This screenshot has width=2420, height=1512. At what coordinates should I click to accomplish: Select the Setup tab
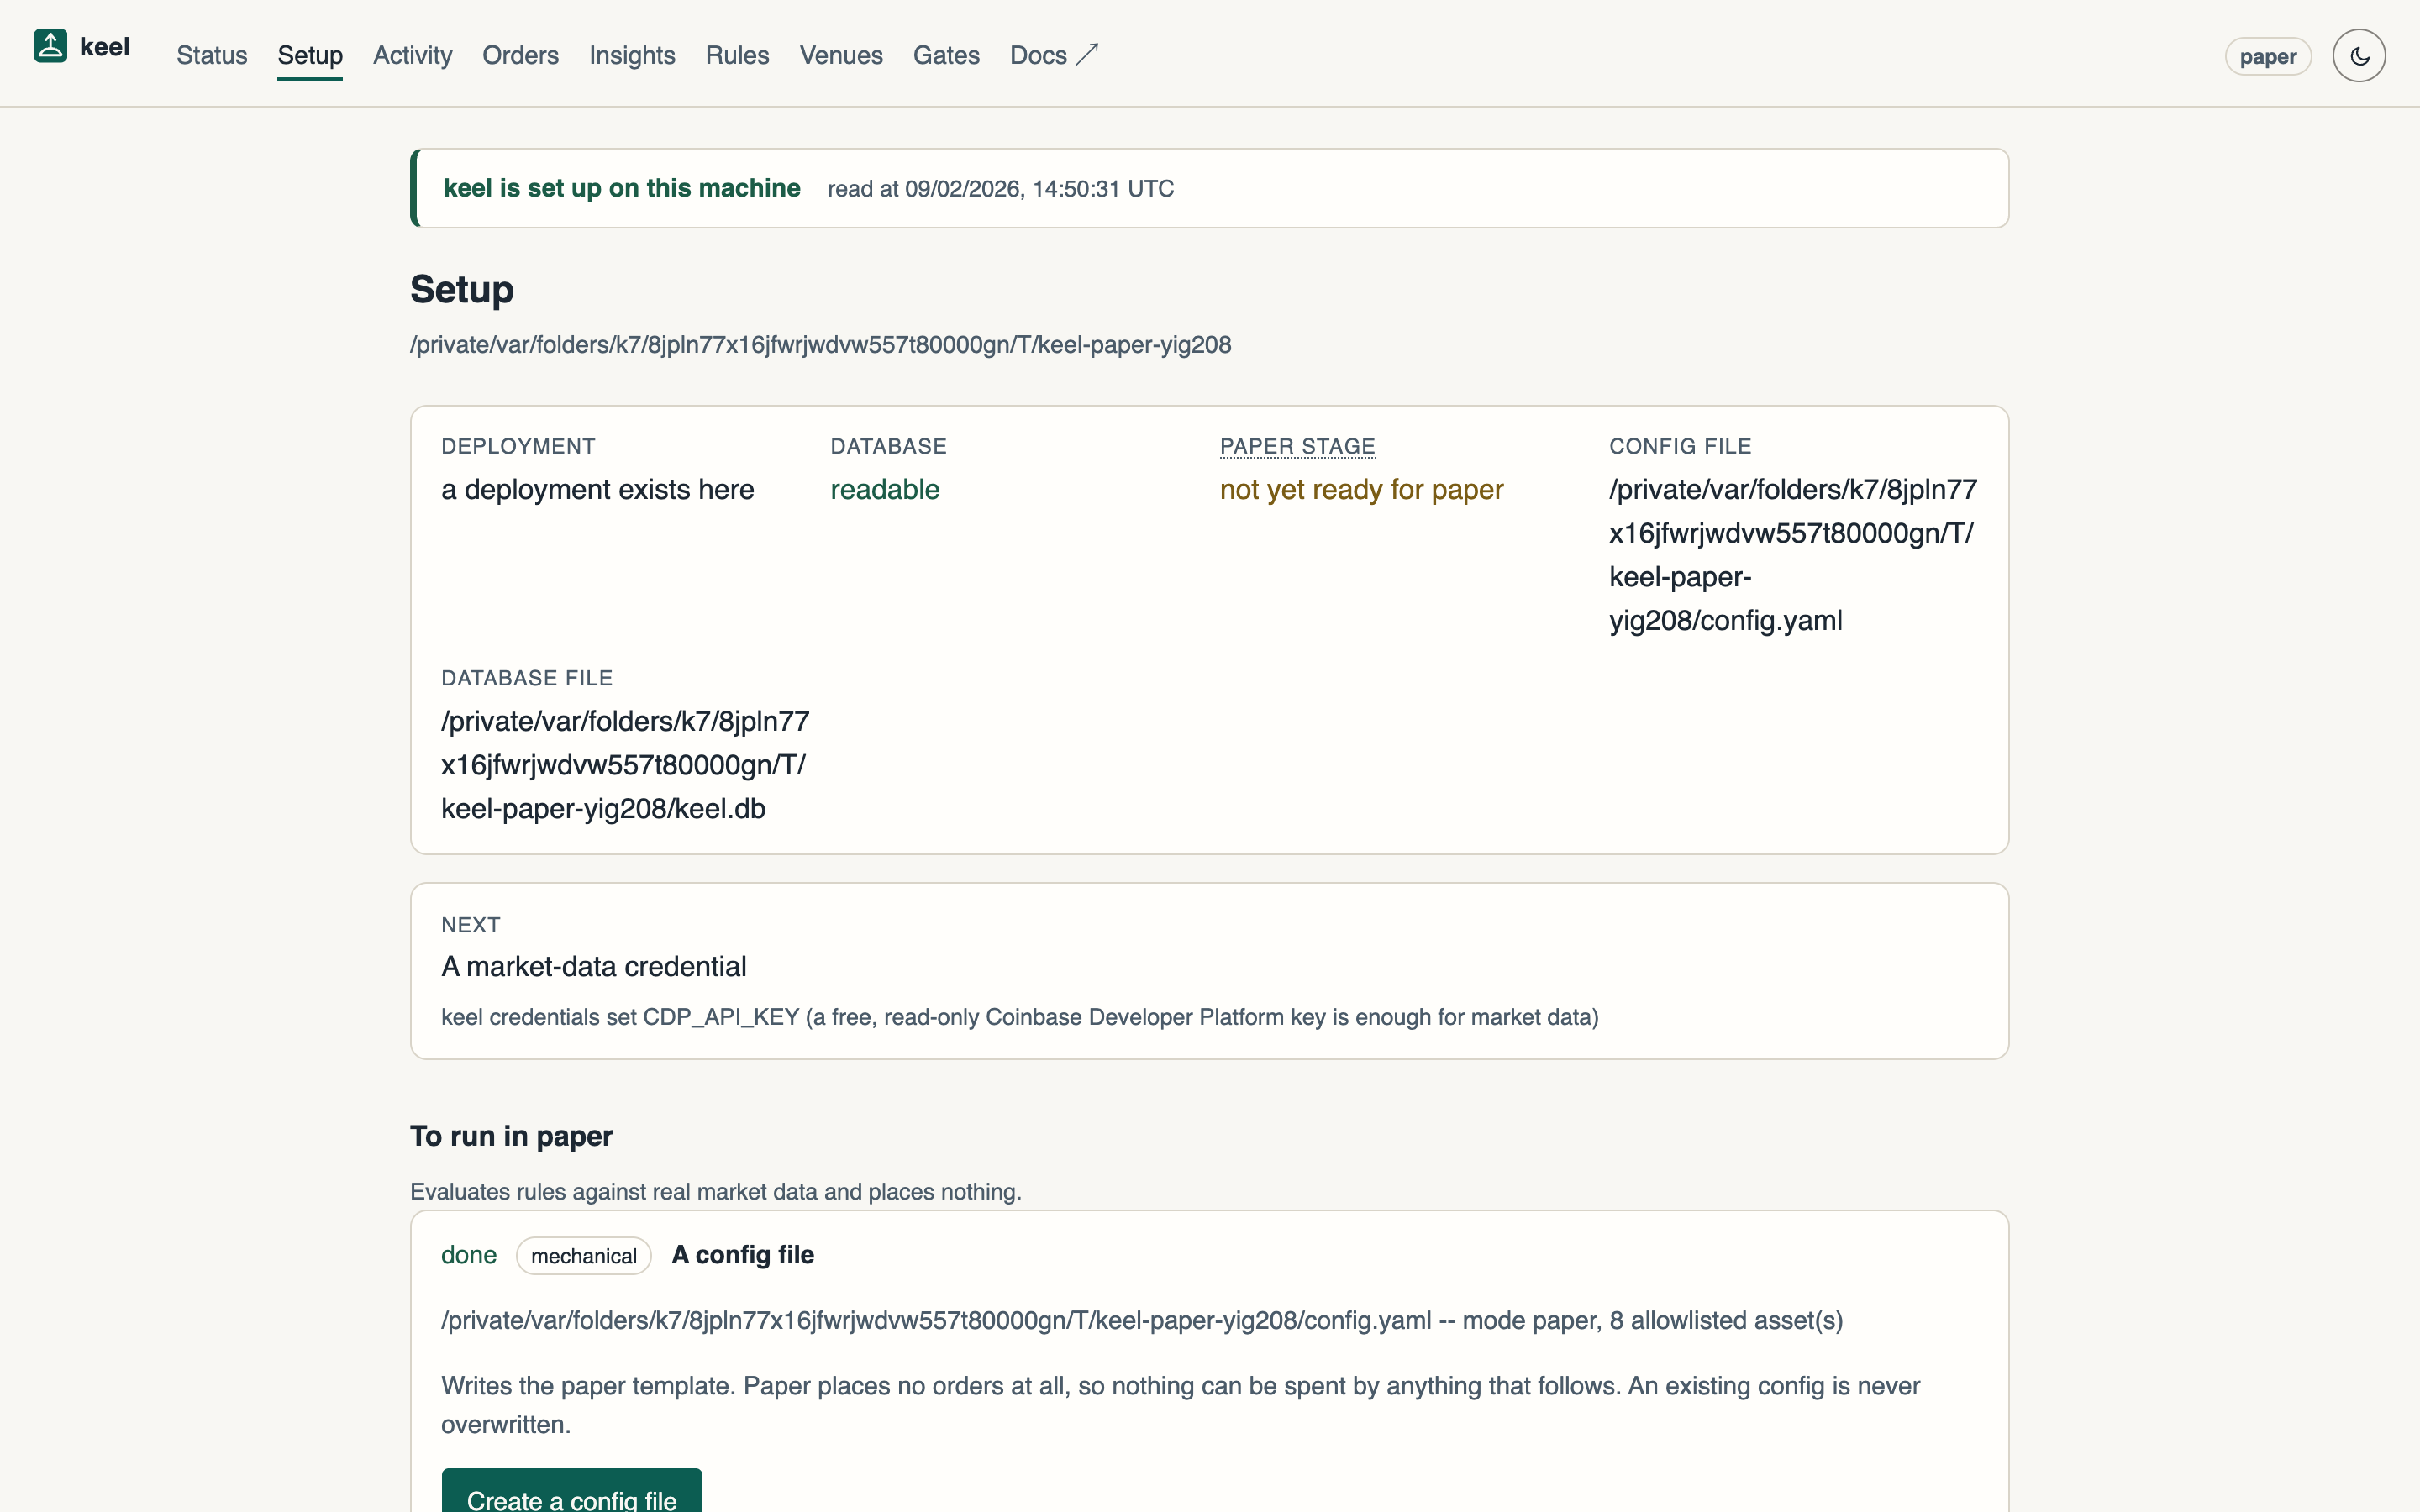pos(310,55)
